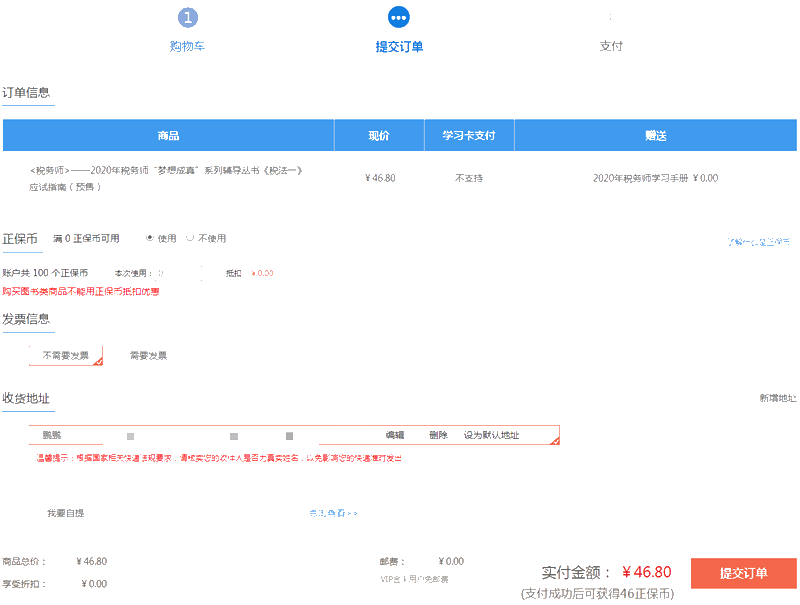This screenshot has width=800, height=605.
Task: Click the 商品 column header
Action: 168,134
